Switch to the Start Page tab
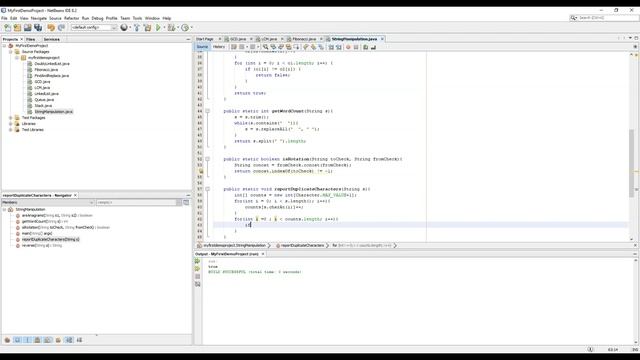640x360 pixels. pos(205,39)
